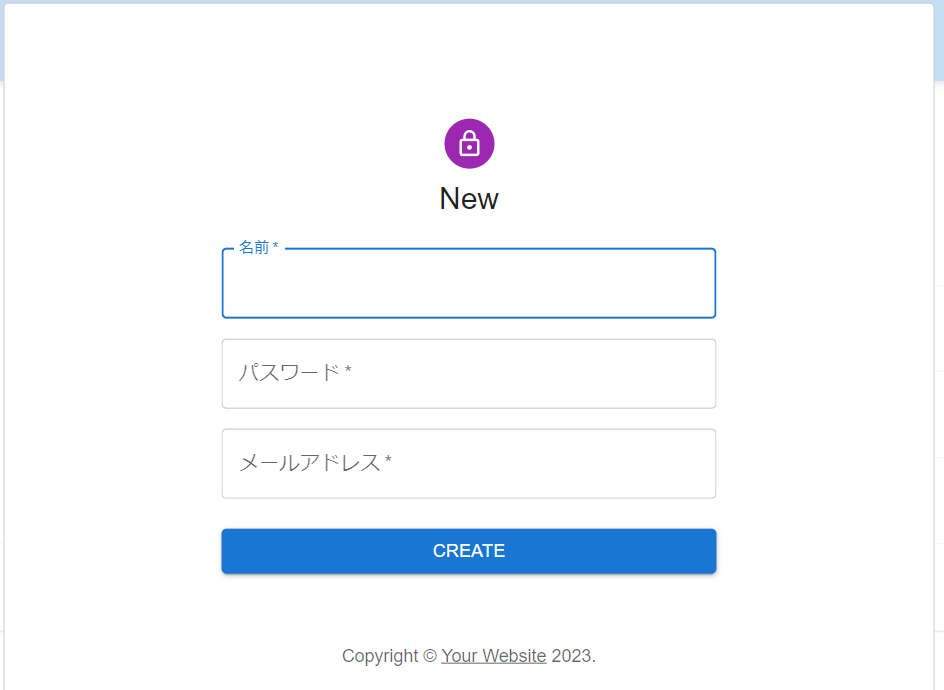Open the Your Website link
944x690 pixels.
(494, 655)
